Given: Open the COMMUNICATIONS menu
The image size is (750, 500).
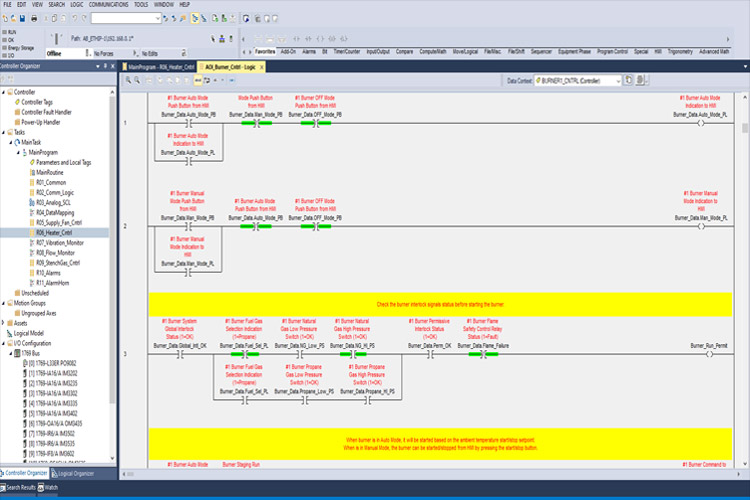Looking at the screenshot, I should coord(108,5).
